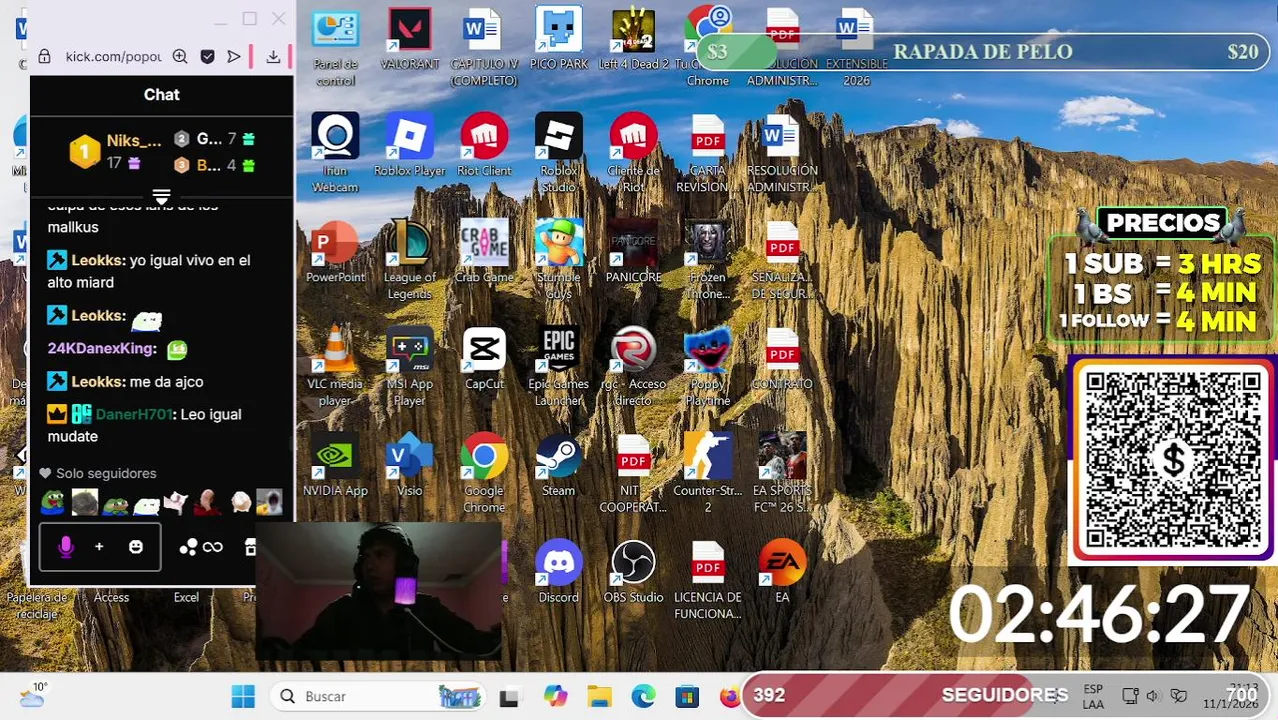Click the zoom magnifier icon in address bar
The height and width of the screenshot is (720, 1278).
point(180,57)
